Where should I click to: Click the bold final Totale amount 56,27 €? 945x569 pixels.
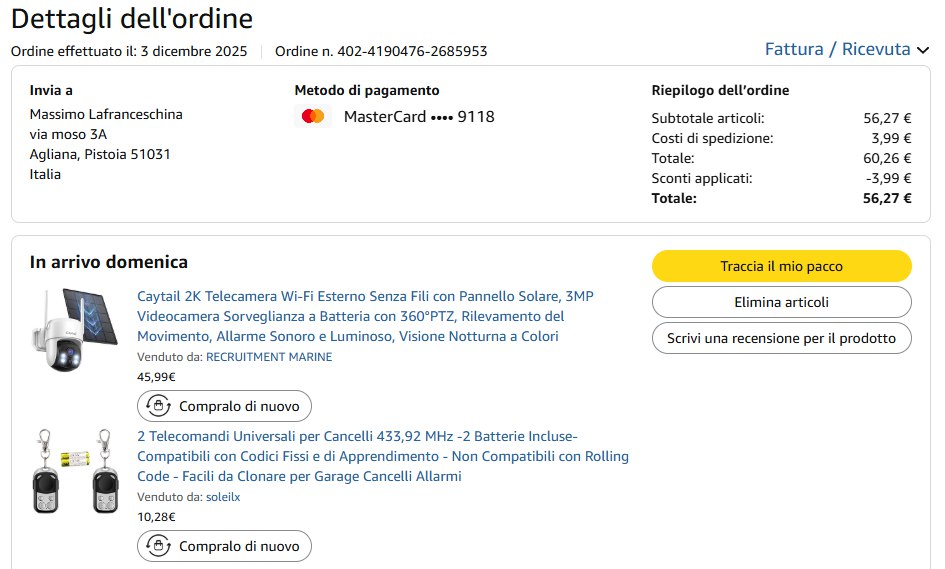[x=887, y=198]
